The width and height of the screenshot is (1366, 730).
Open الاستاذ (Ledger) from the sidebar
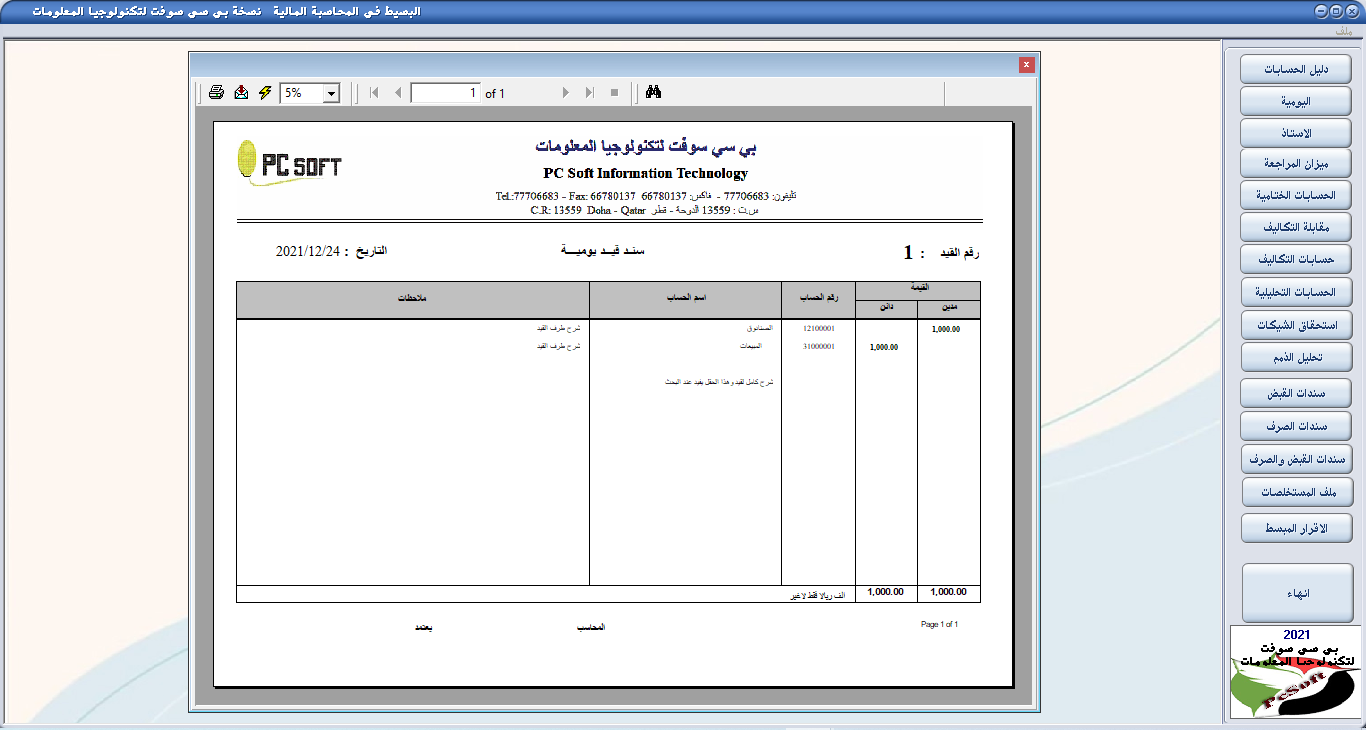tap(1294, 132)
